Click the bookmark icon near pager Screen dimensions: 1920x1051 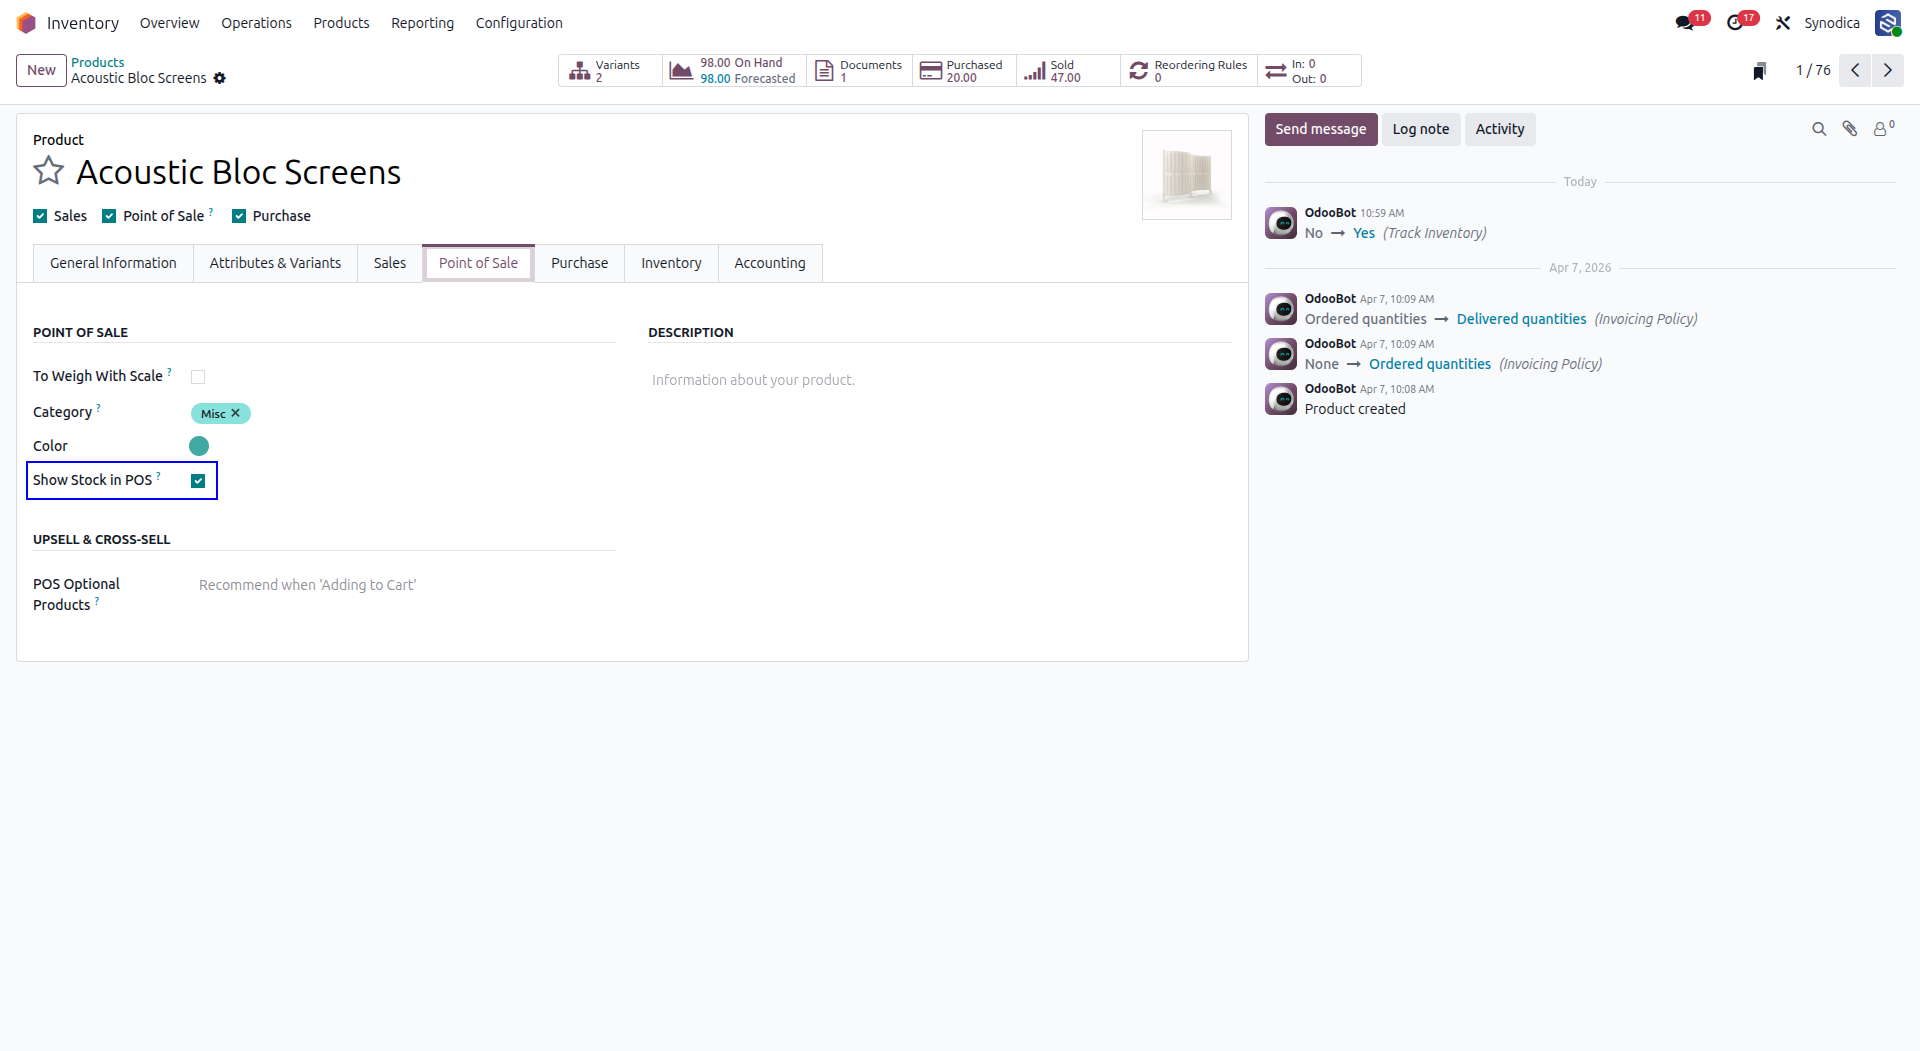(x=1760, y=71)
